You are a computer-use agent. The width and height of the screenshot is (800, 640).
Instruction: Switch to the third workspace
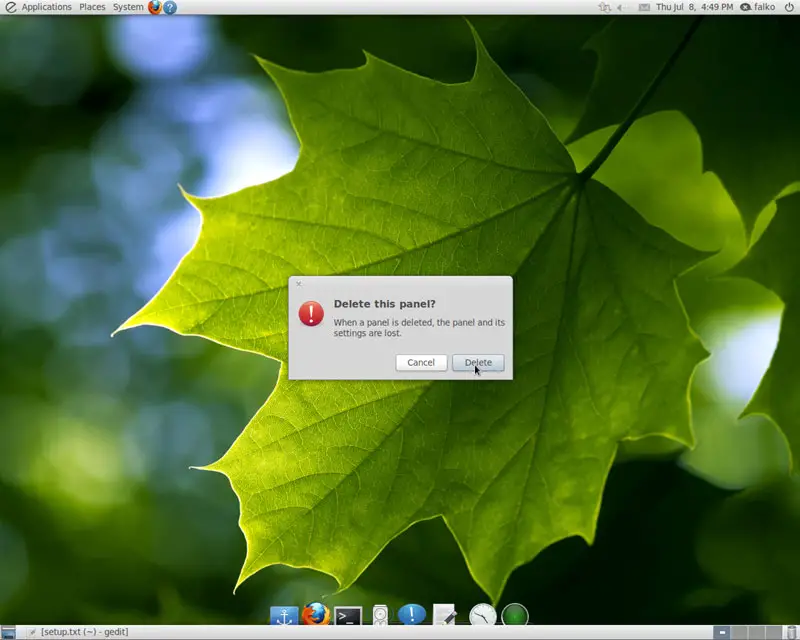tap(757, 632)
